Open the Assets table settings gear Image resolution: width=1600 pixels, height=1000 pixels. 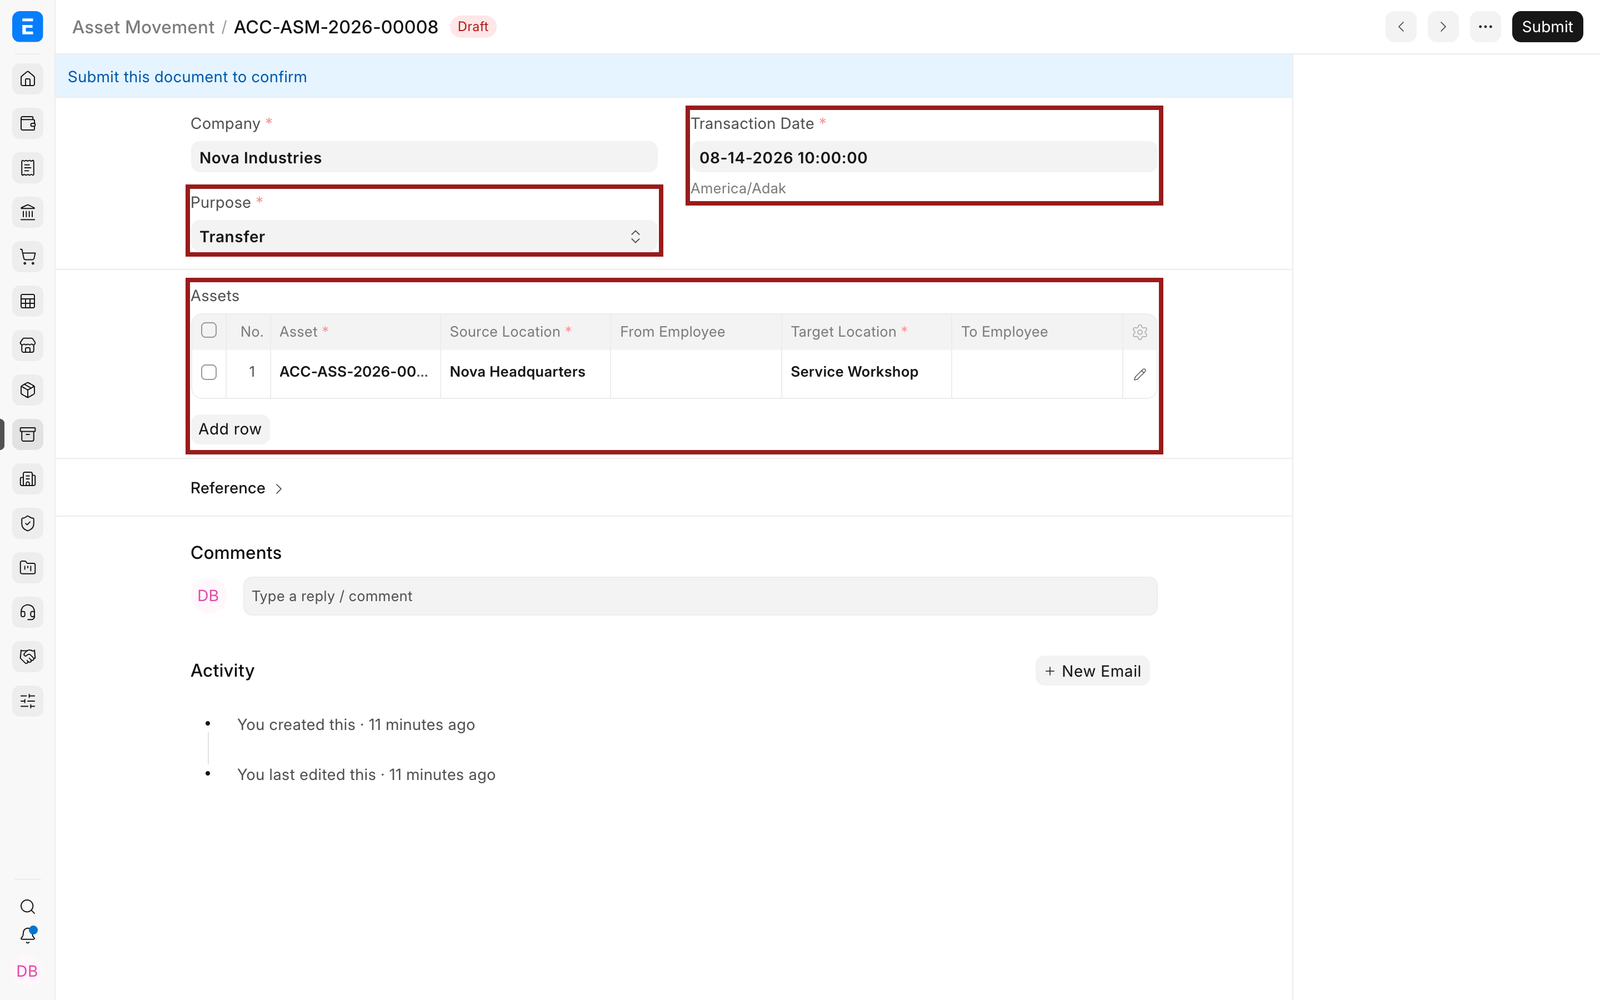click(x=1140, y=332)
